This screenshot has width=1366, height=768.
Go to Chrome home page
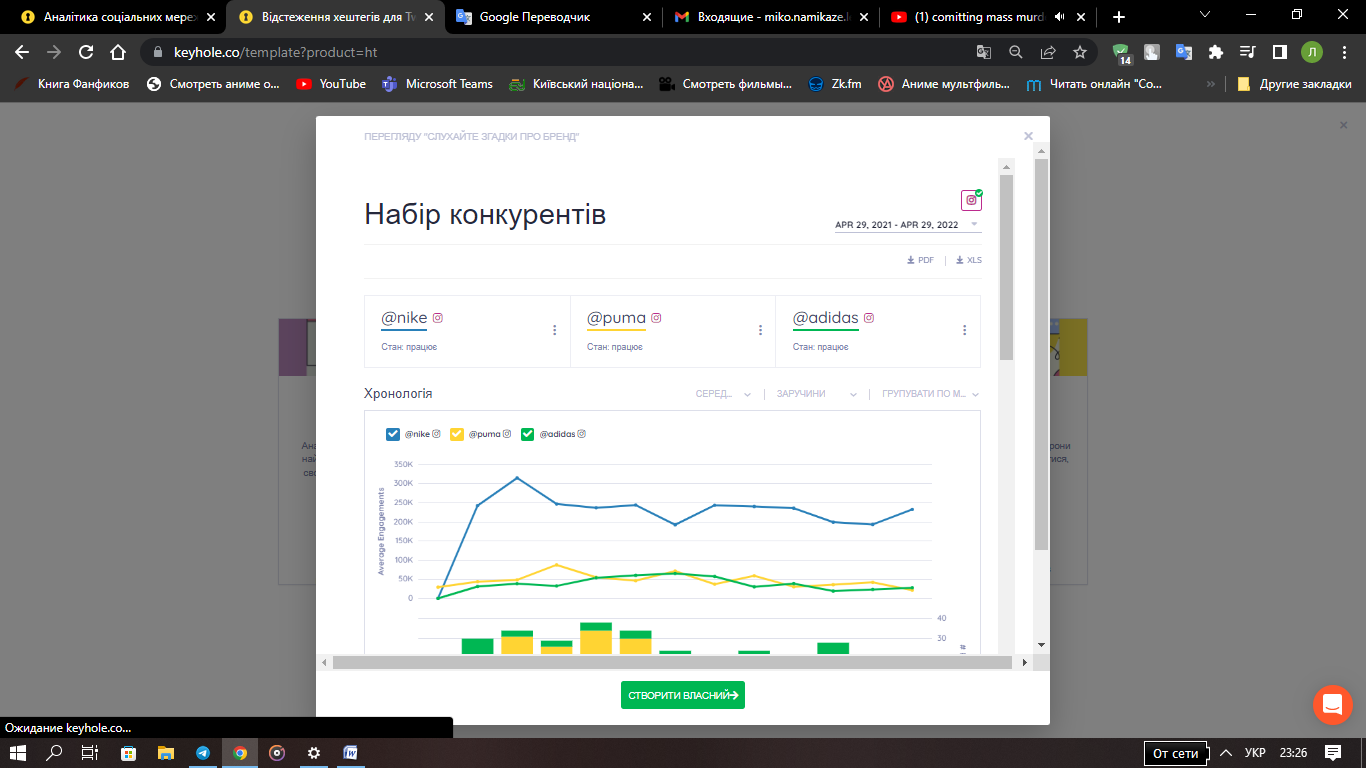[x=118, y=52]
